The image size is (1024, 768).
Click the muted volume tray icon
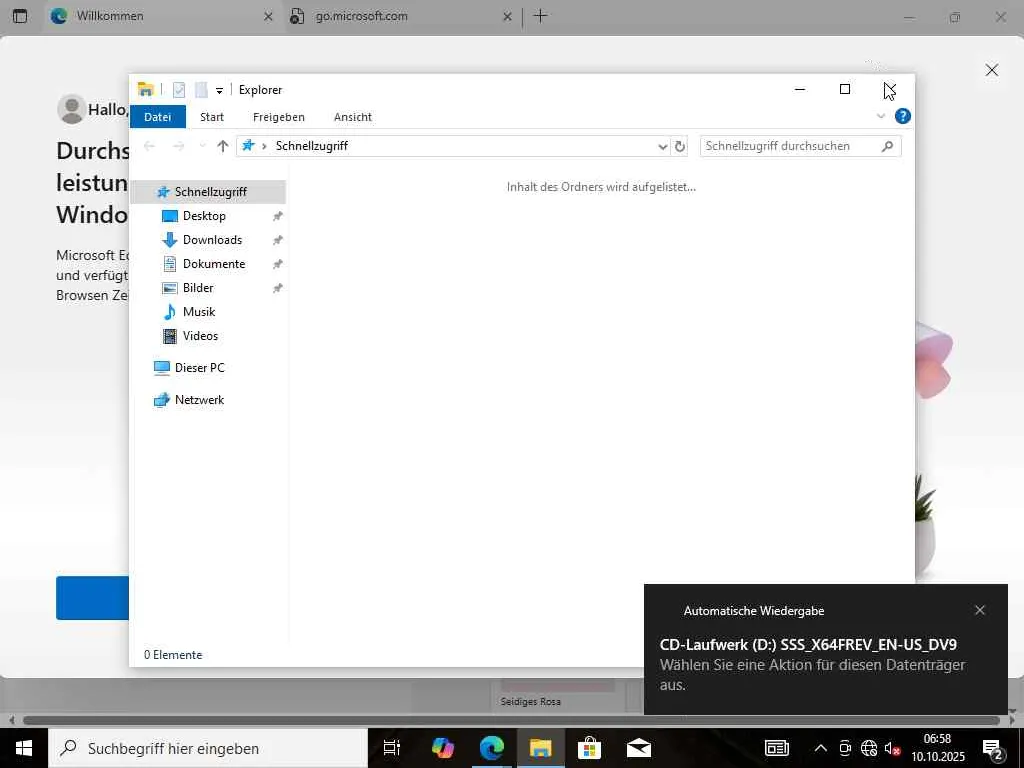click(893, 748)
